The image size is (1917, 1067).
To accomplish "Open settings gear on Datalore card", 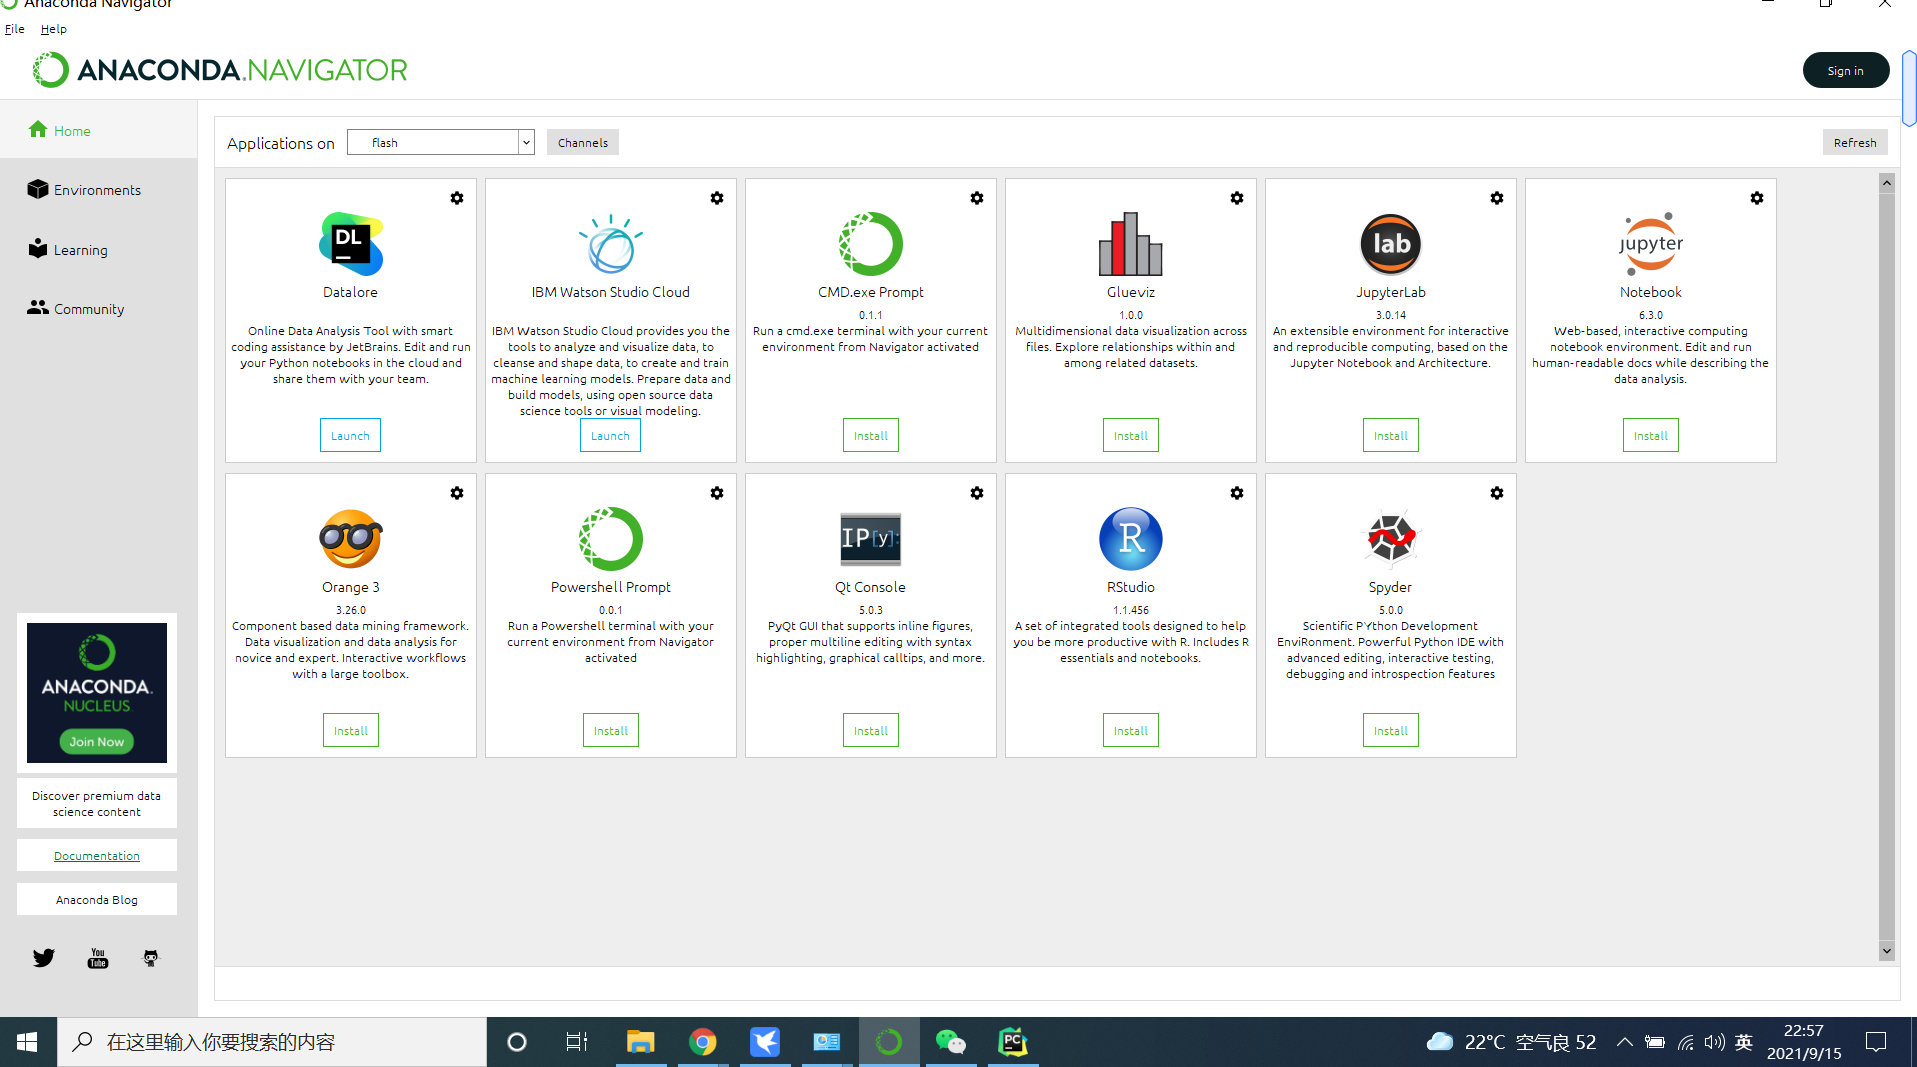I will coord(457,198).
